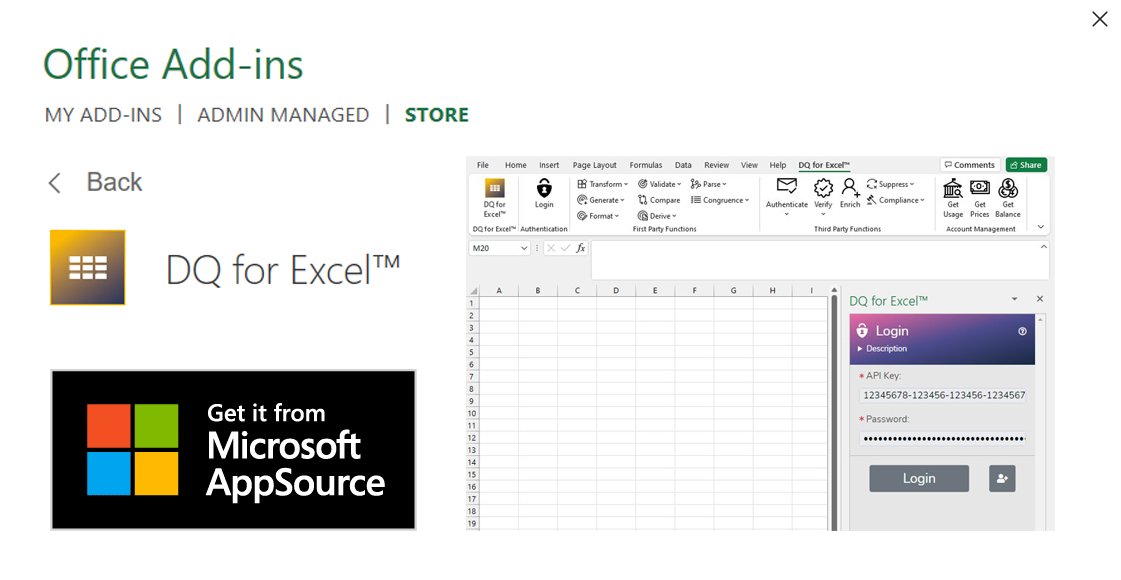Click the Derive function icon
The height and width of the screenshot is (580, 1121).
point(656,215)
